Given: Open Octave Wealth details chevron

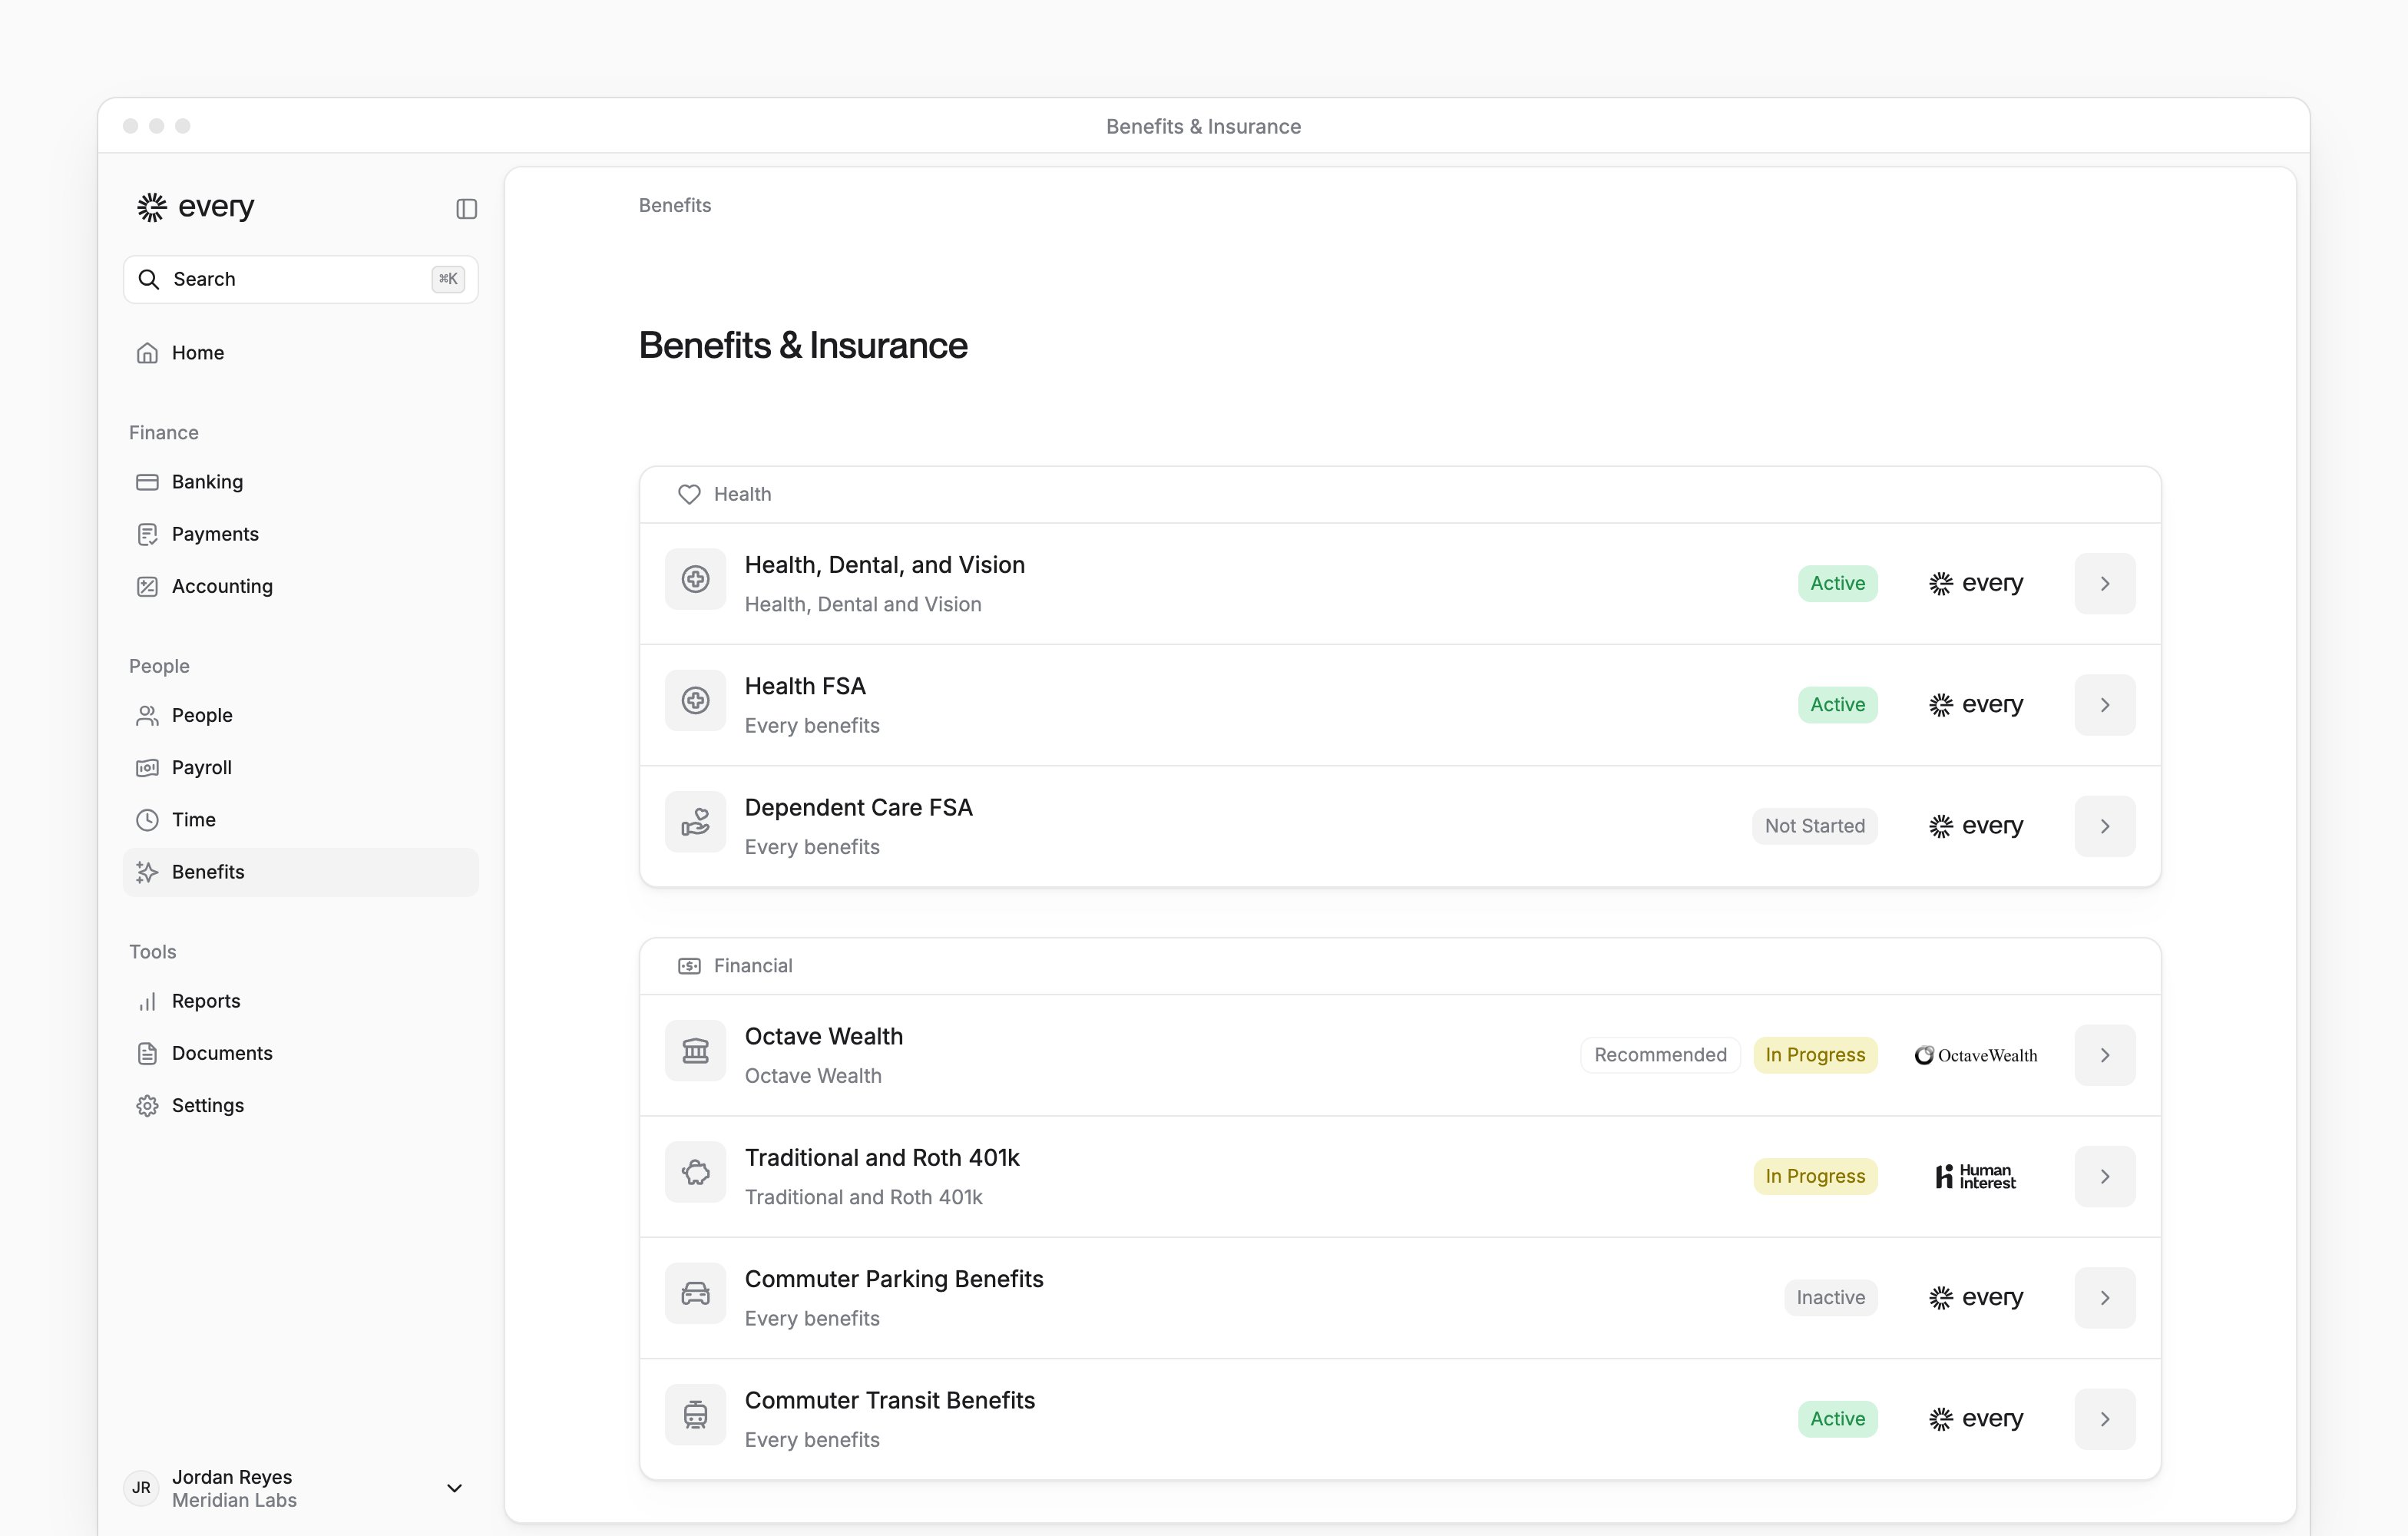Looking at the screenshot, I should click(2105, 1055).
